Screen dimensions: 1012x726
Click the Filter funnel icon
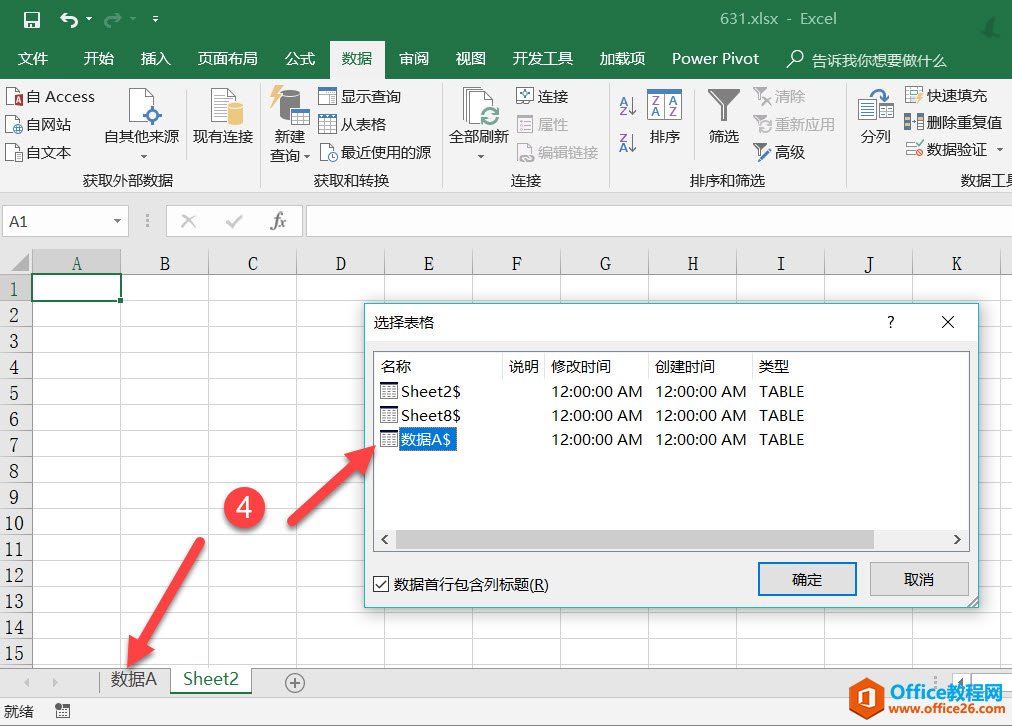coord(723,106)
